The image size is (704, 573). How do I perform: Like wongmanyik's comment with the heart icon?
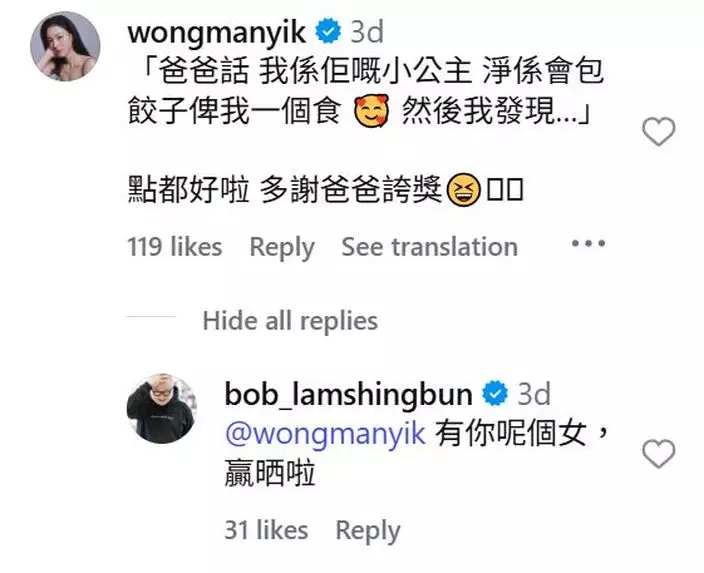658,131
